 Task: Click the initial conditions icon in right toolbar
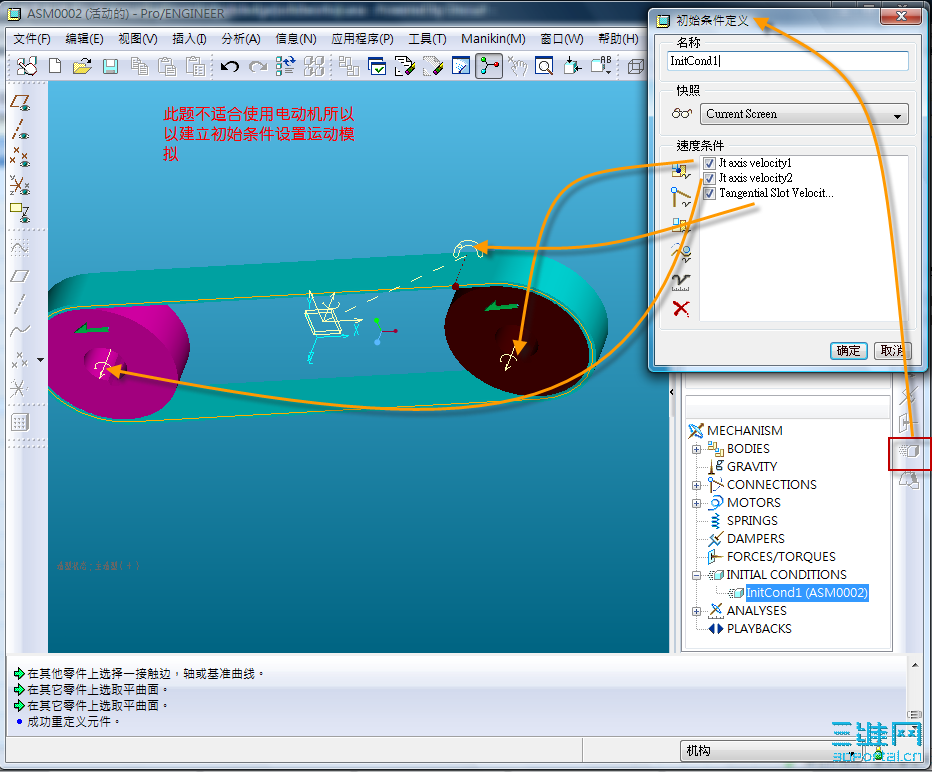909,452
